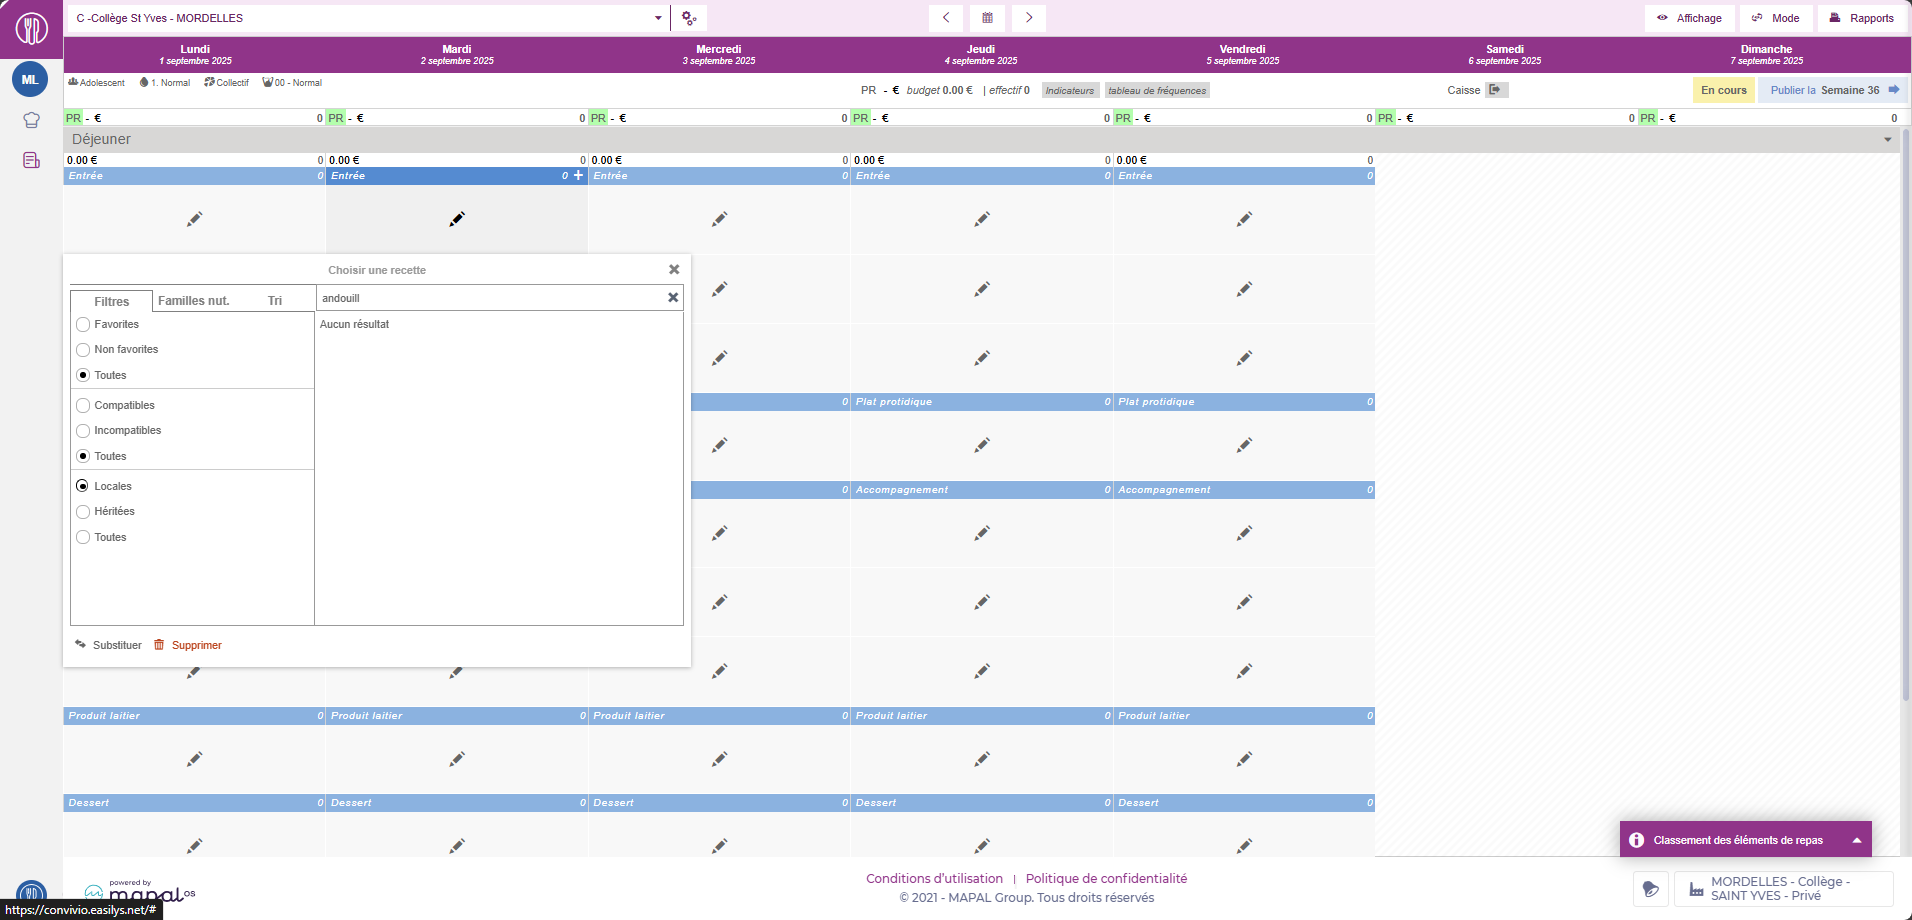Viewport: 1912px width, 920px height.
Task: Edit the Lundi Entrée cell with pencil icon
Action: [x=195, y=219]
